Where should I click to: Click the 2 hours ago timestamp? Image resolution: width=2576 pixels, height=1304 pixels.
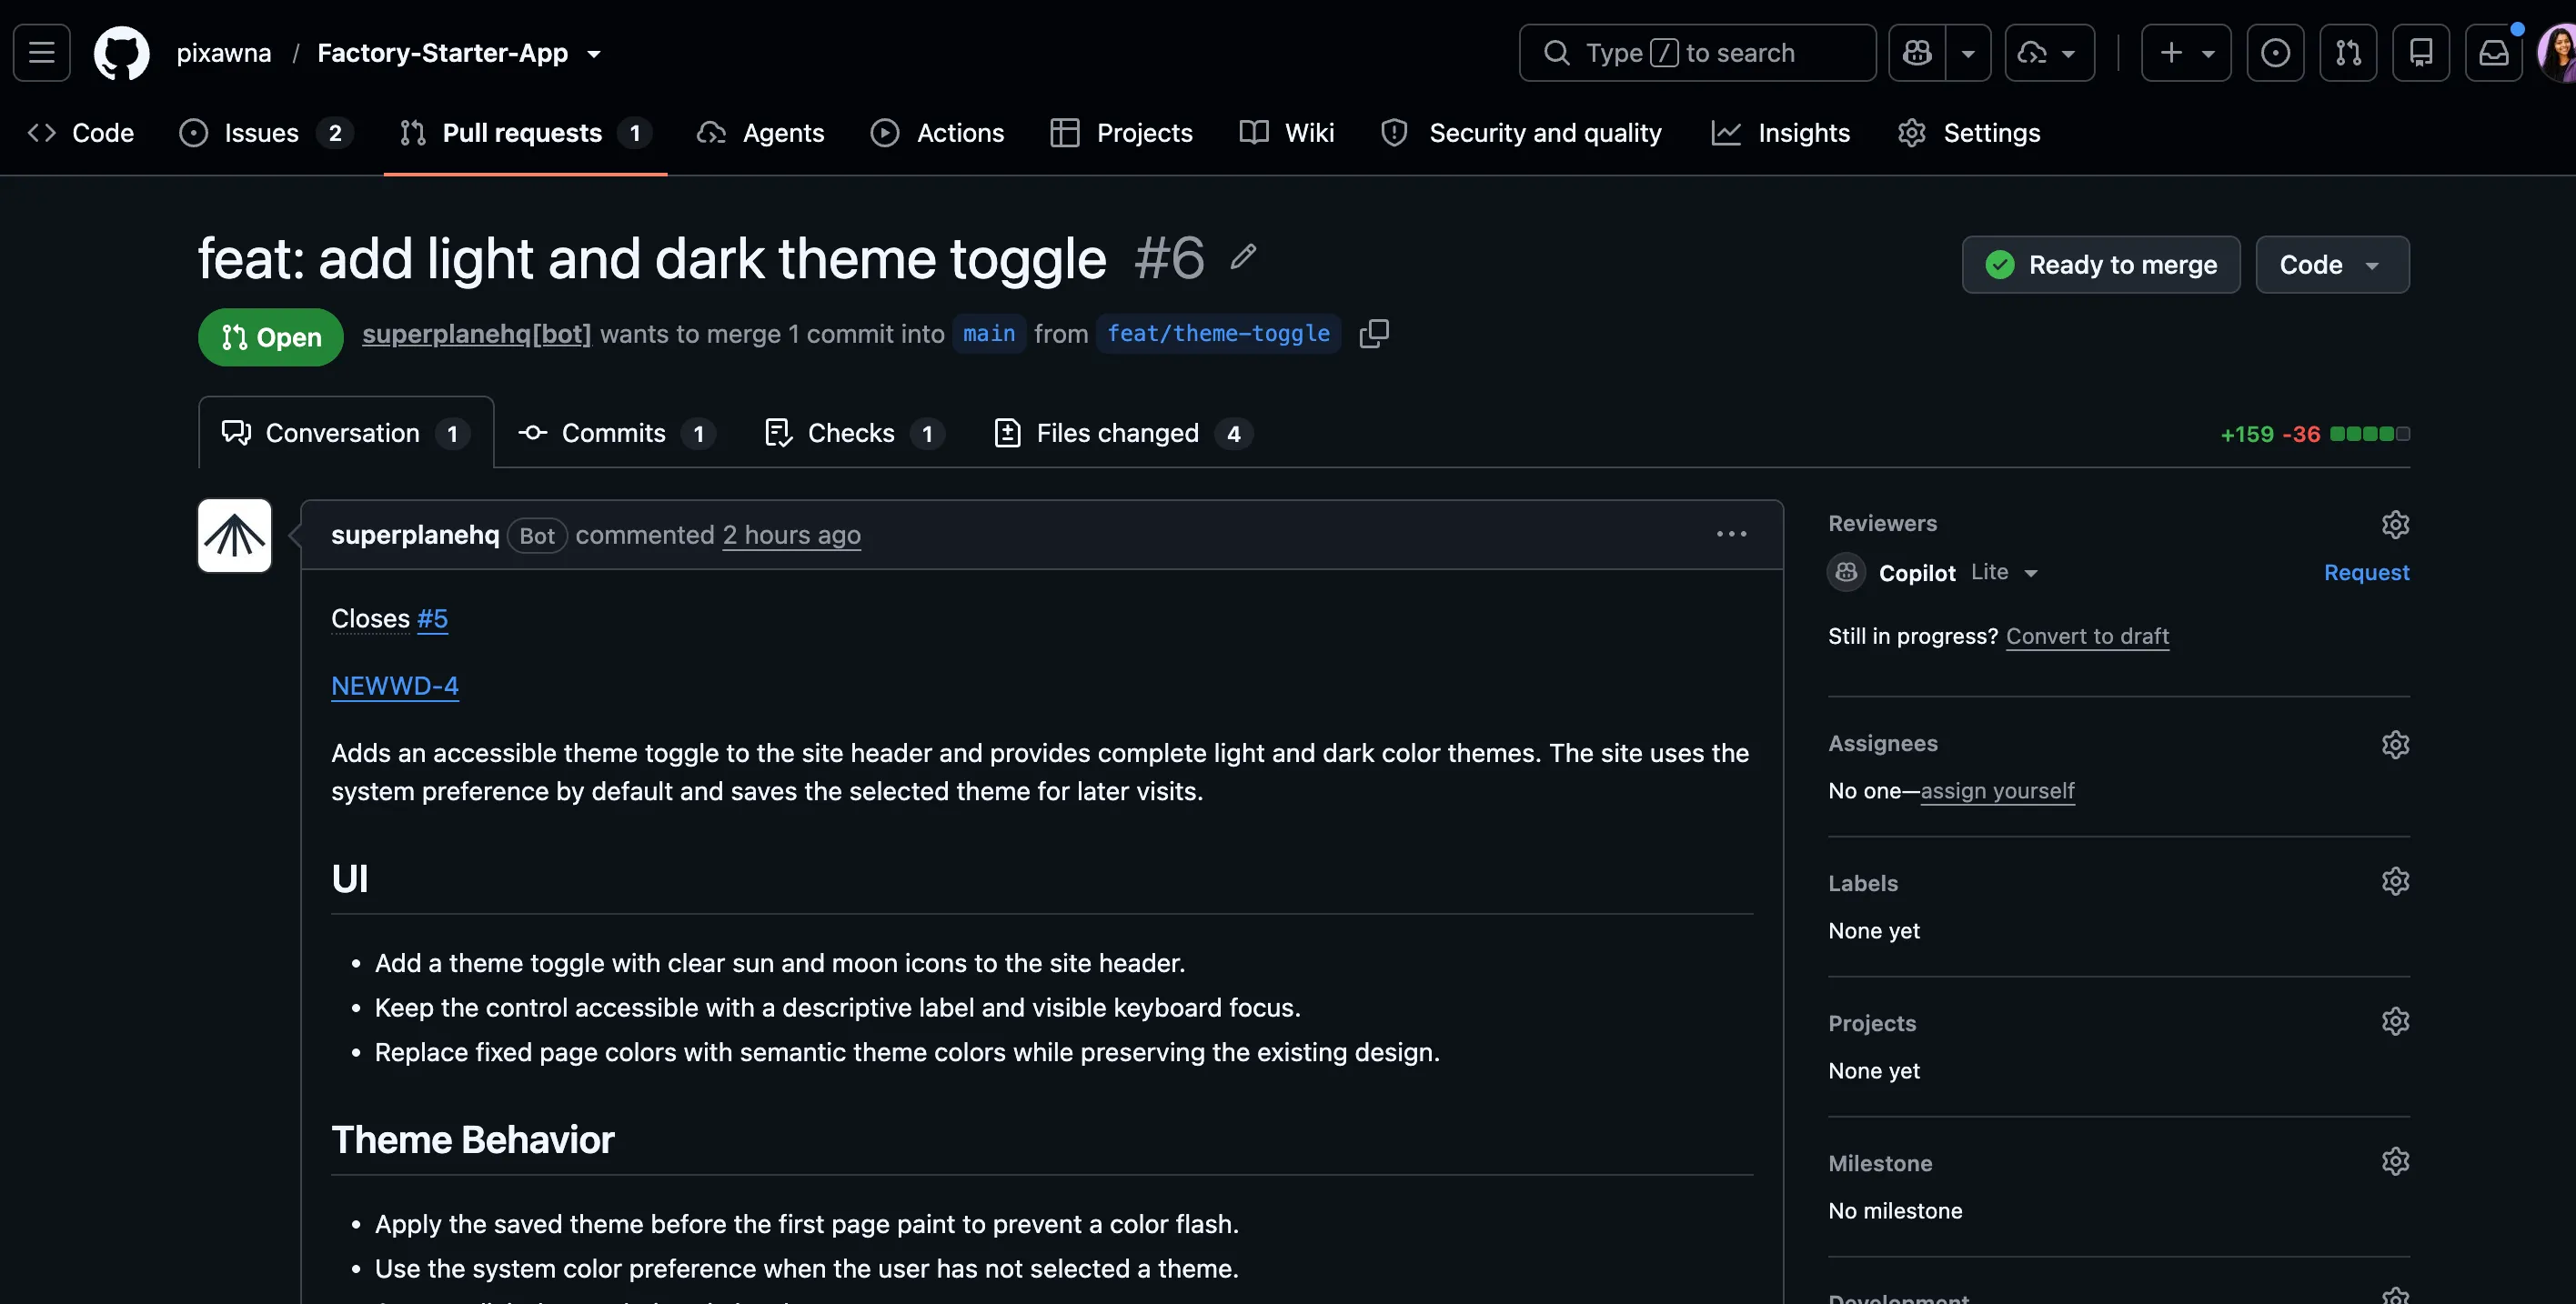(x=791, y=535)
